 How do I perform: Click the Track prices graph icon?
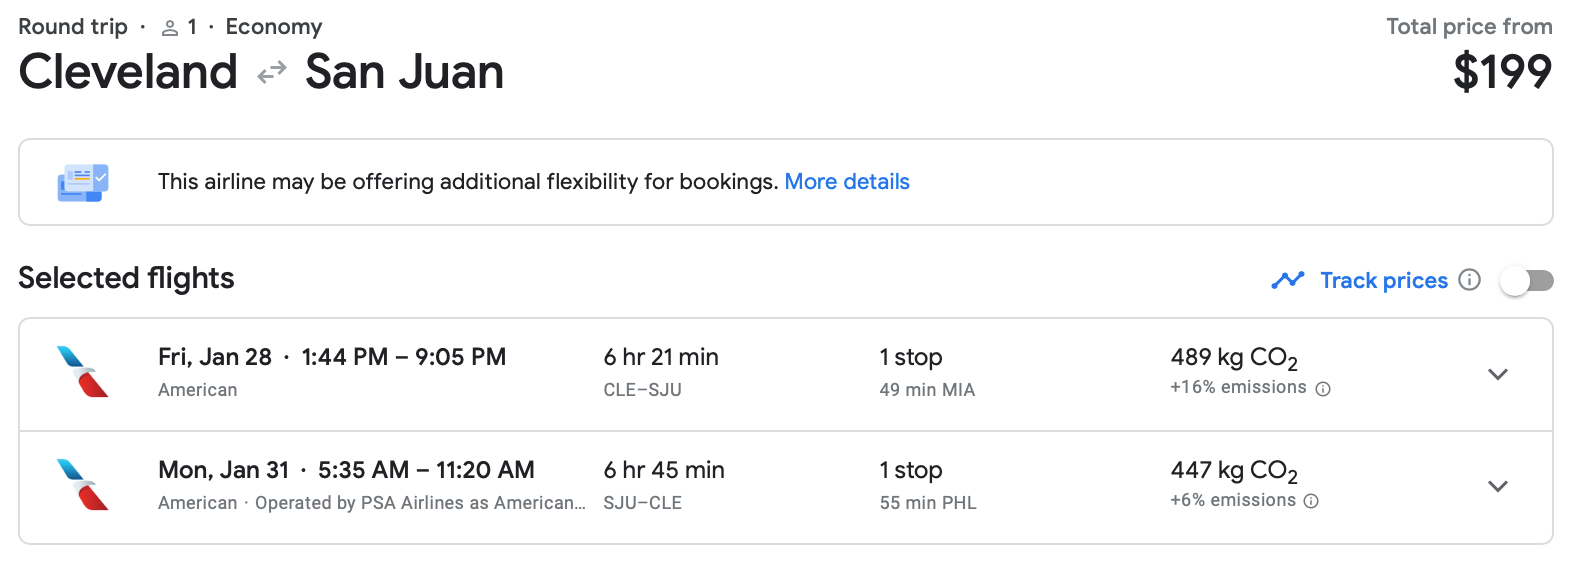[x=1288, y=280]
